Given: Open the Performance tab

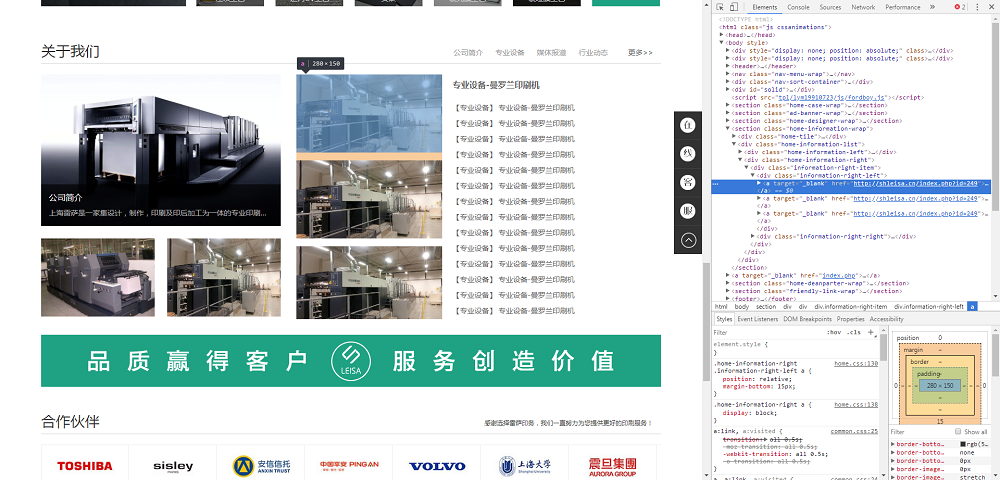Looking at the screenshot, I should (902, 7).
